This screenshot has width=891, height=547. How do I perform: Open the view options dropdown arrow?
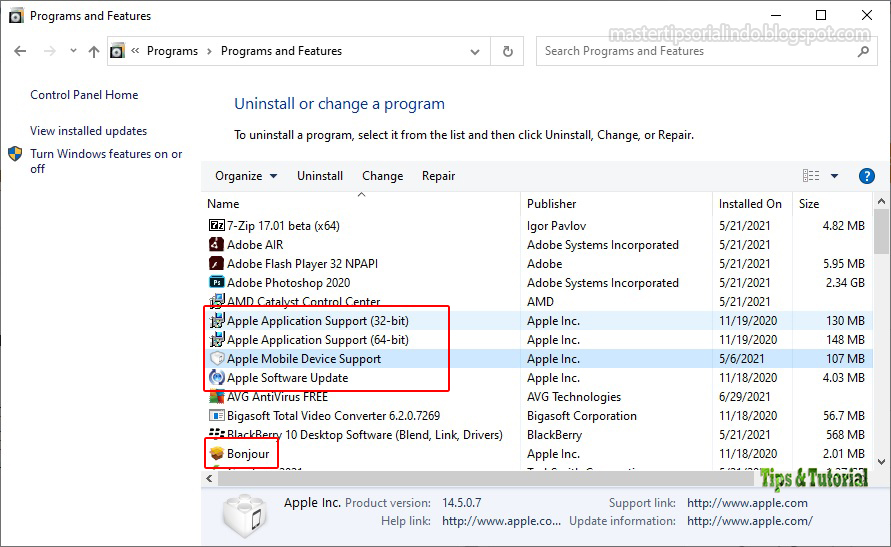tap(834, 176)
